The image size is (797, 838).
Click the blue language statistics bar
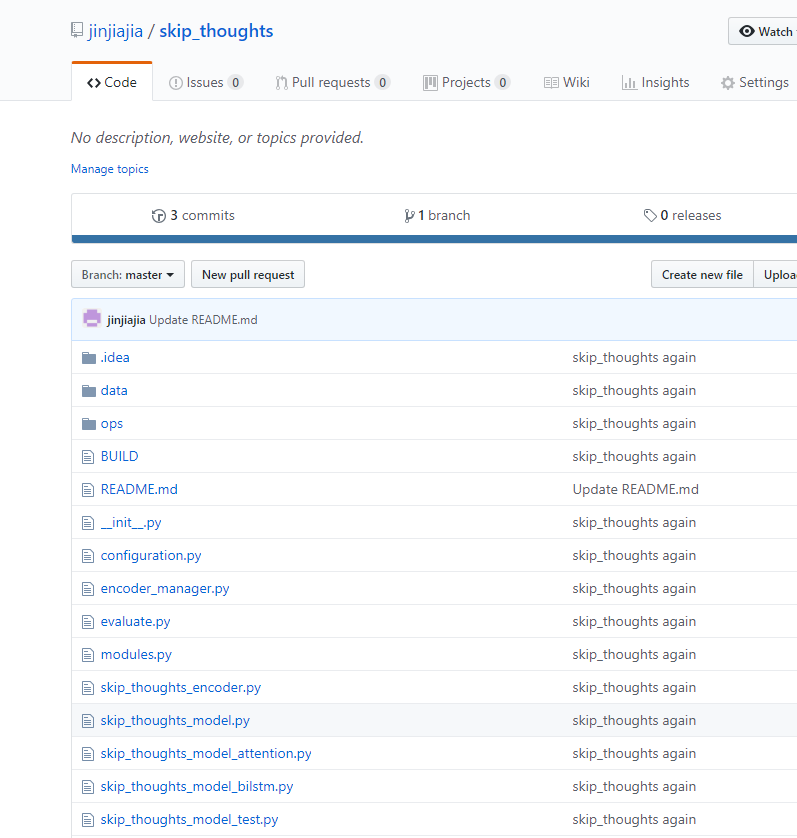tap(434, 239)
